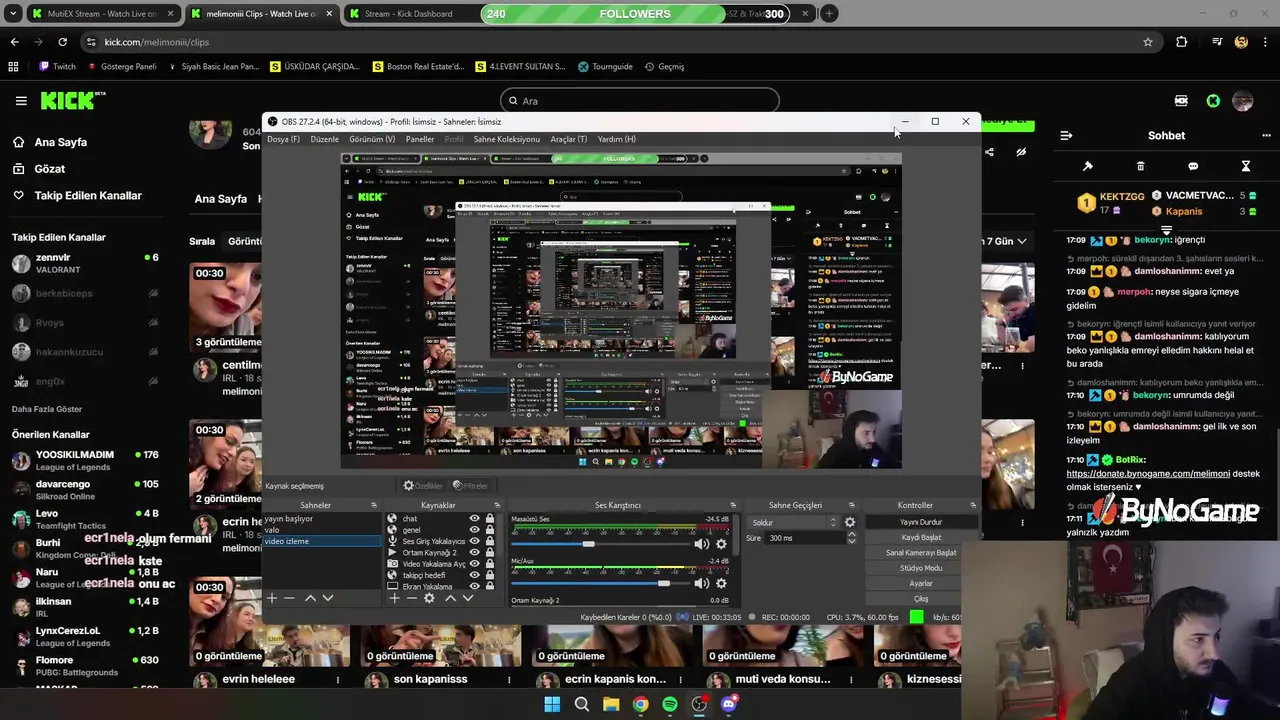The width and height of the screenshot is (1280, 720).
Task: Toggle visibility of the genel source
Action: click(475, 530)
